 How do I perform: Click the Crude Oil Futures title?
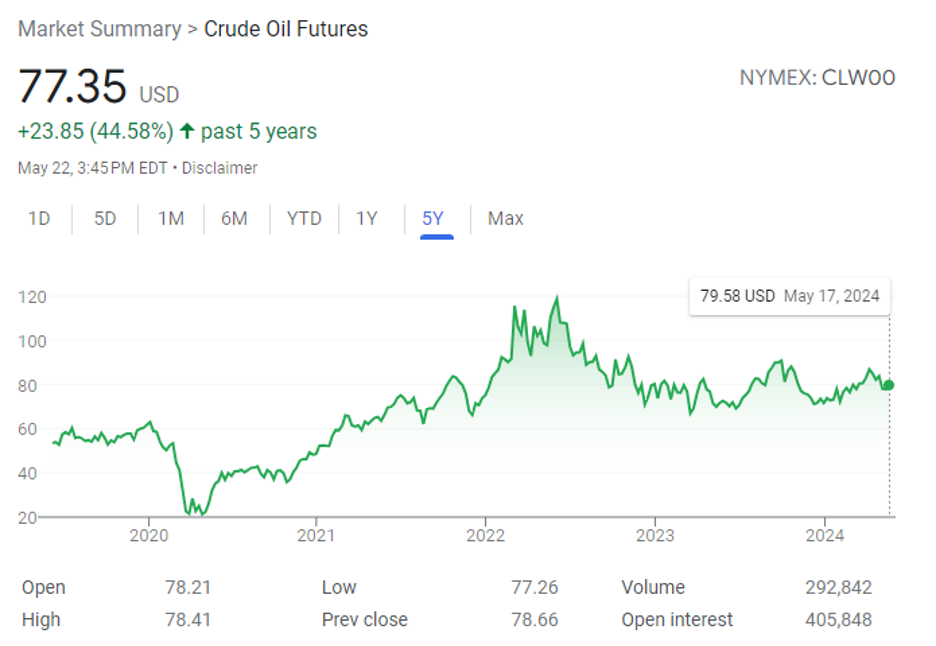286,29
